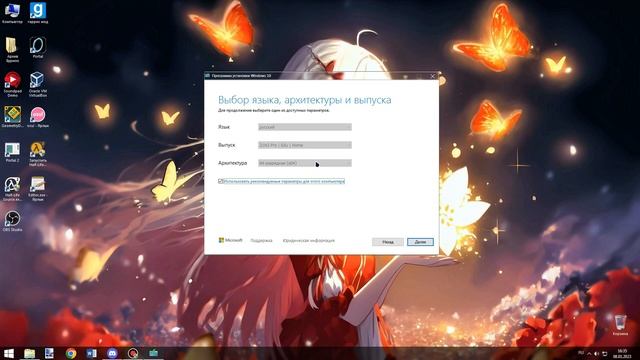Click the input language indicator in the tray

point(581,353)
